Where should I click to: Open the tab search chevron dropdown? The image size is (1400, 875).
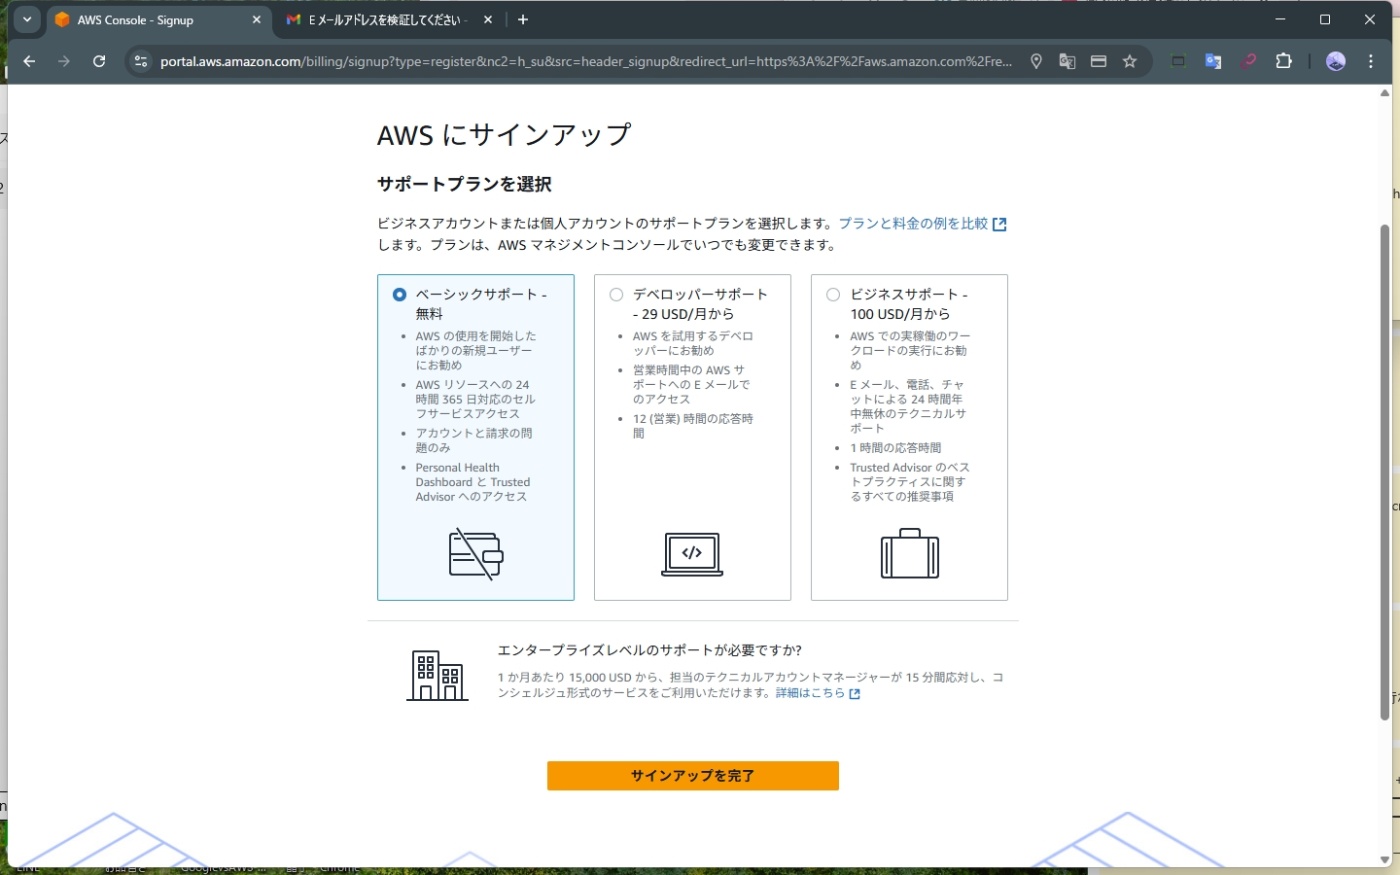tap(27, 19)
